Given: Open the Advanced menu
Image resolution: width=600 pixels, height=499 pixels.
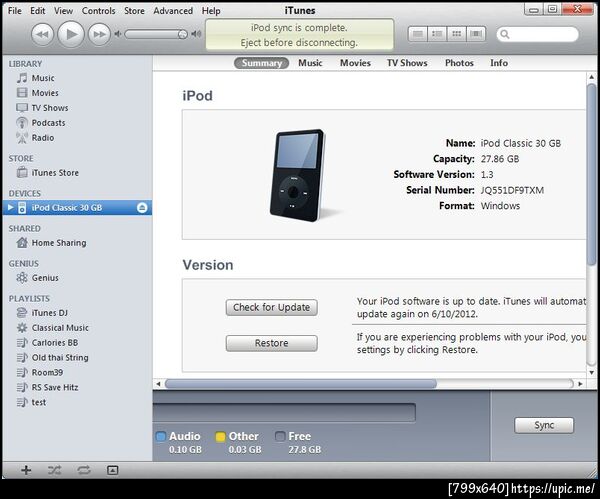Looking at the screenshot, I should [173, 11].
